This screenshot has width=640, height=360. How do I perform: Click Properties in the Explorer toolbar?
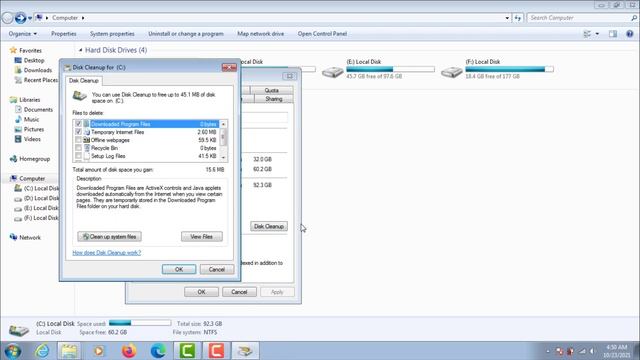click(x=64, y=34)
